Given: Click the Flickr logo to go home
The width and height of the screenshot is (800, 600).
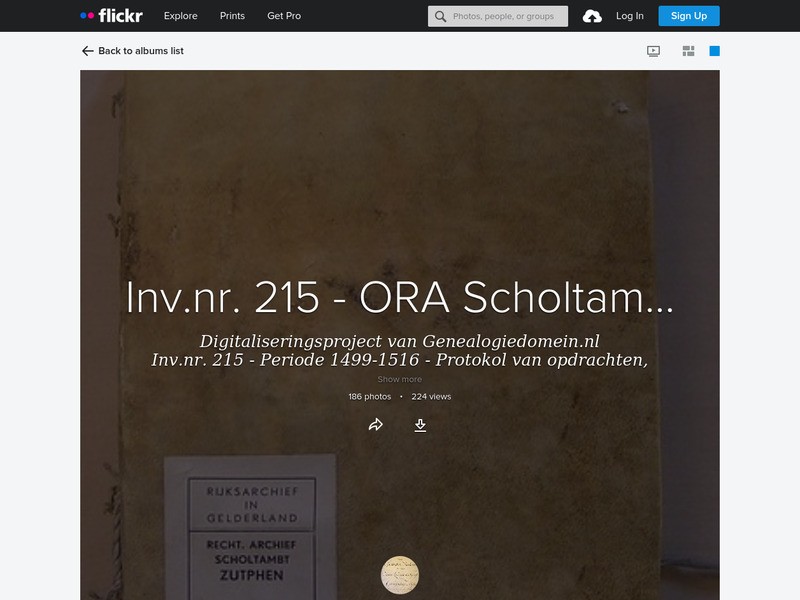Looking at the screenshot, I should coord(110,15).
